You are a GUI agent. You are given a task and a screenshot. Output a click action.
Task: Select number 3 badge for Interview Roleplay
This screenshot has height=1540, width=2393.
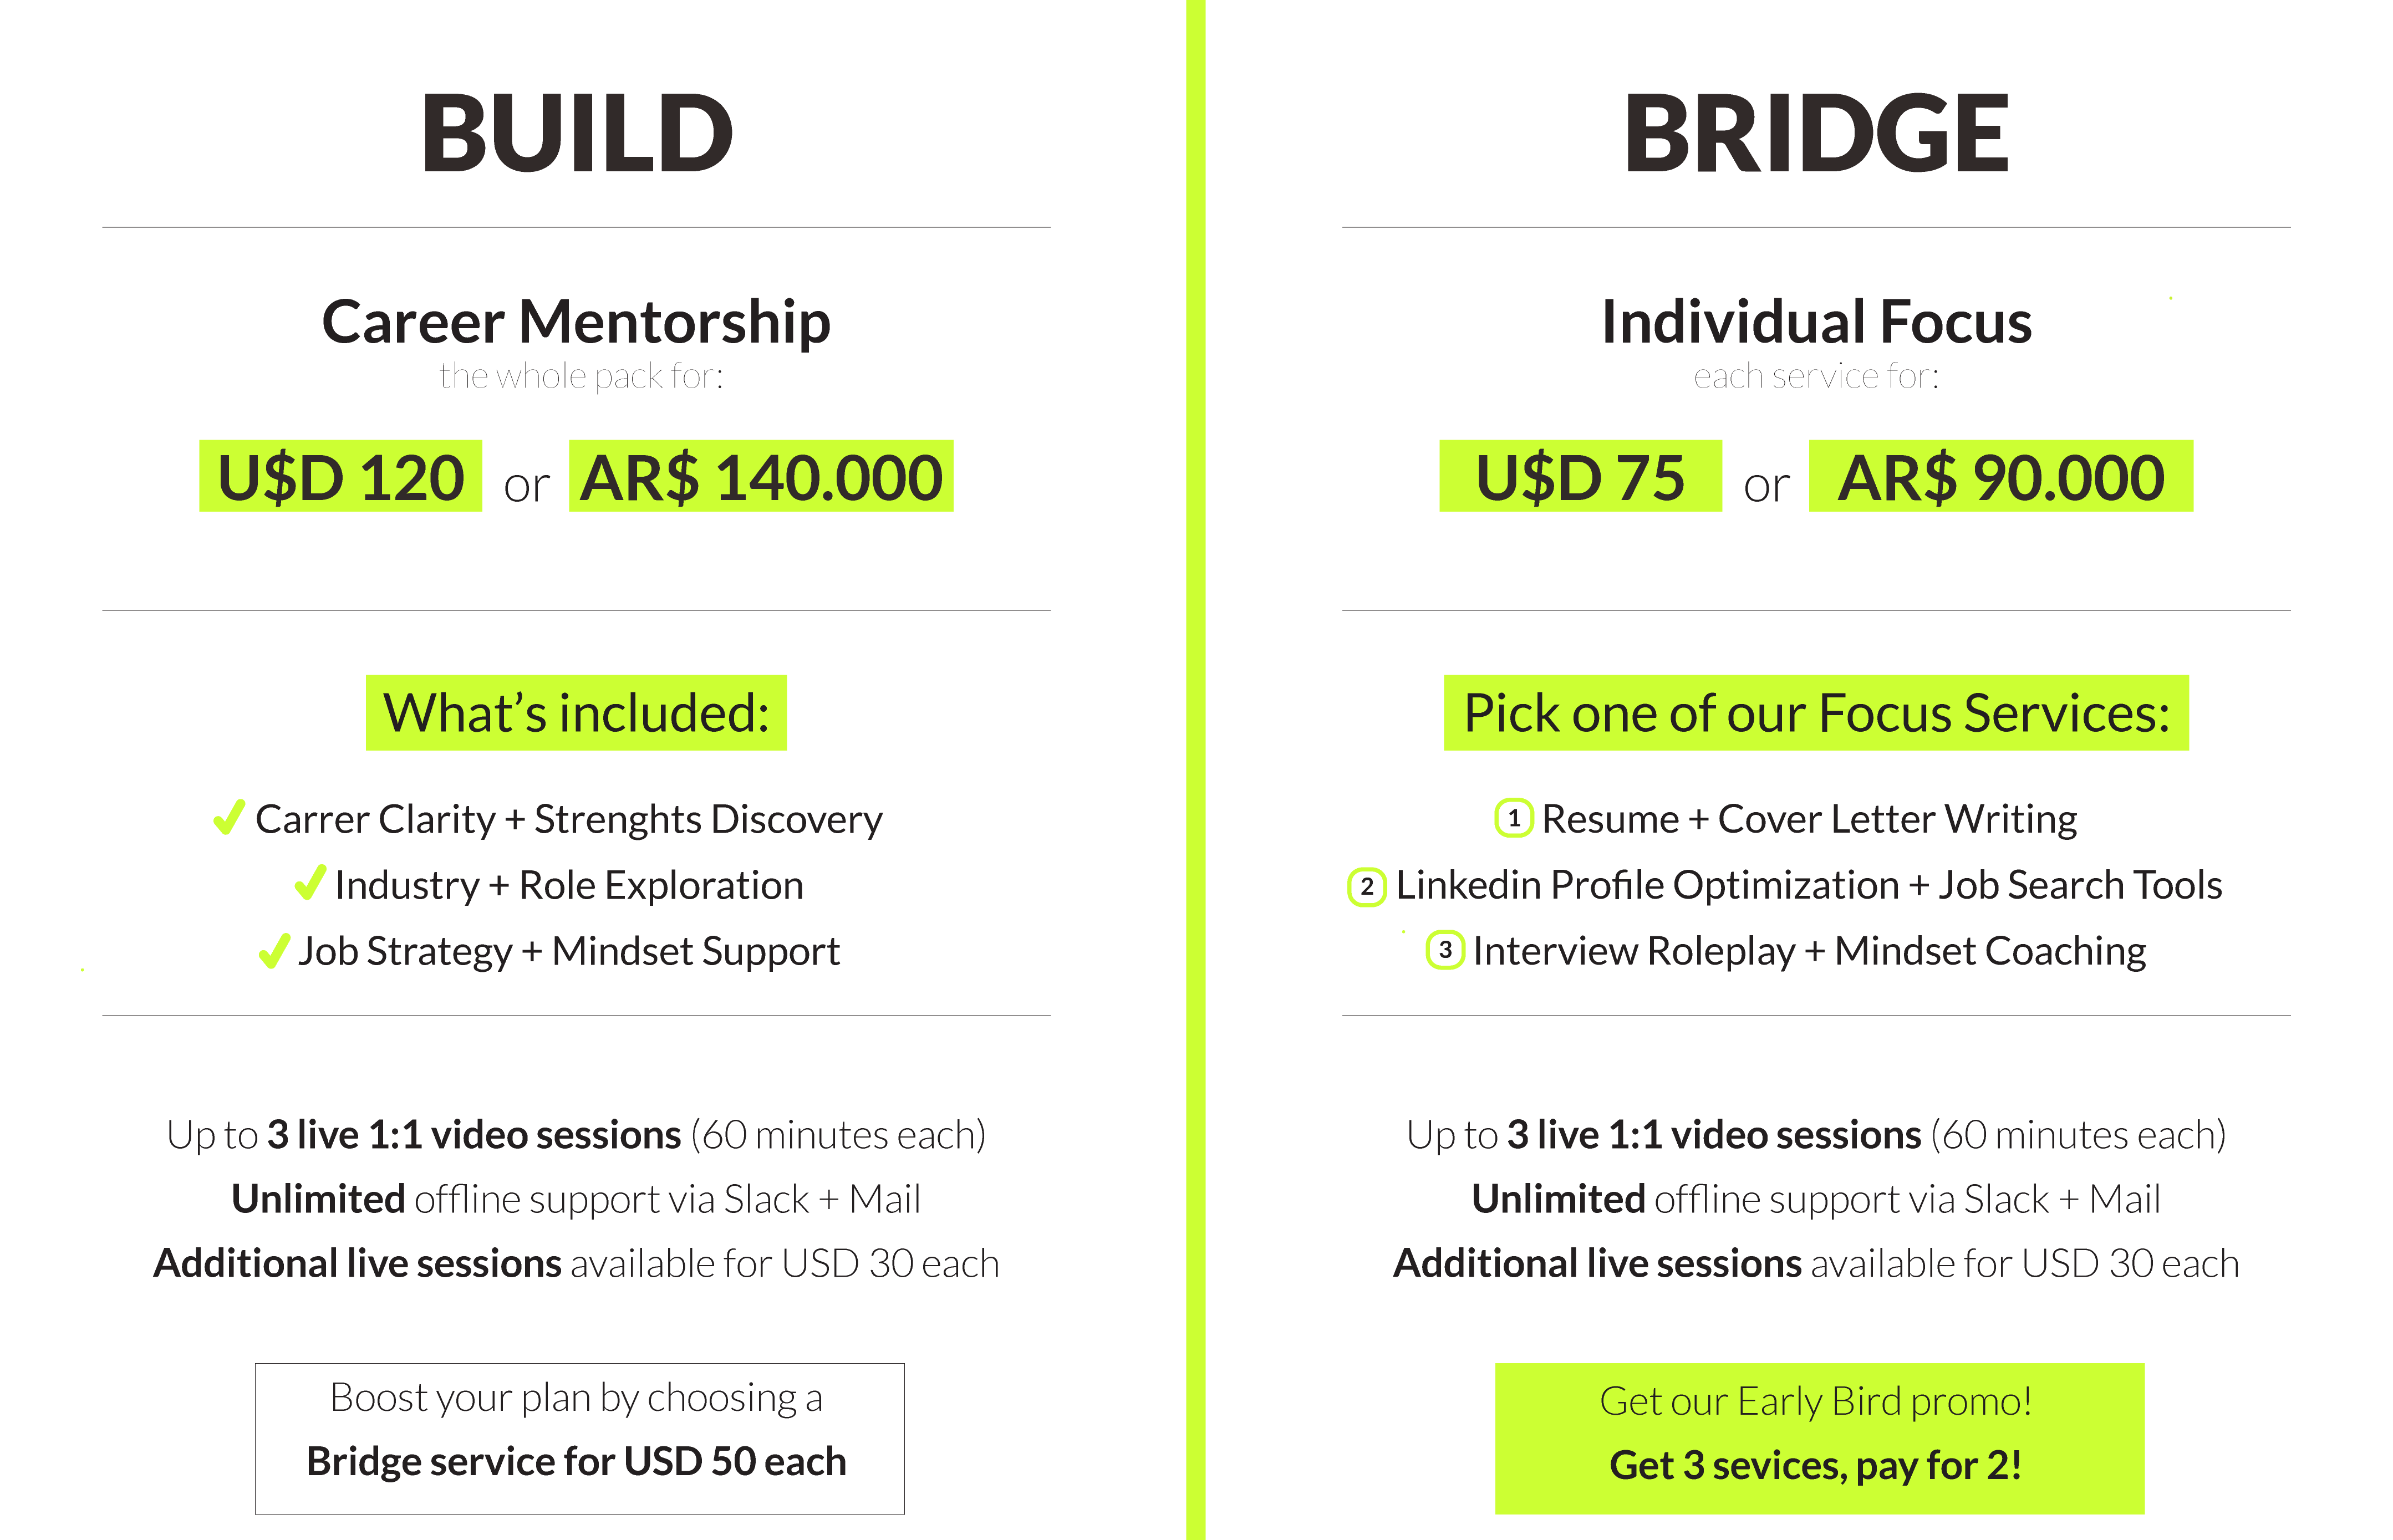pos(1445,950)
